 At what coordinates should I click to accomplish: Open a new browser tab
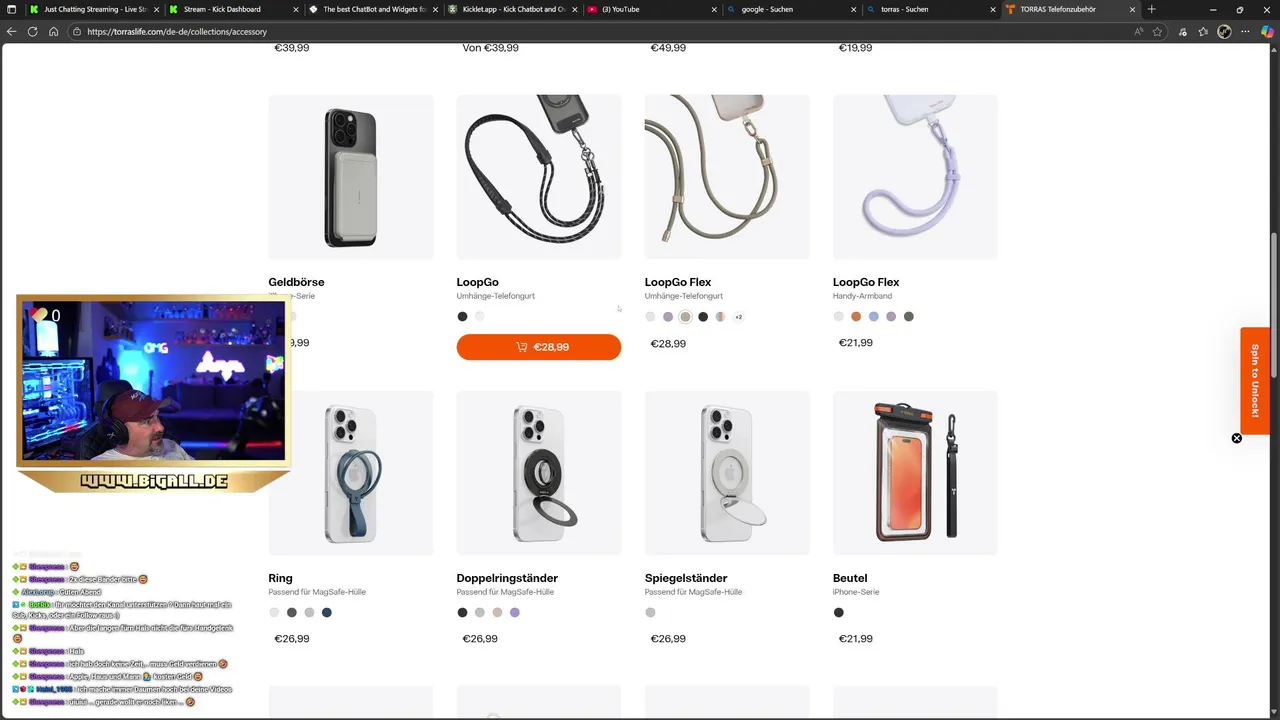point(1151,9)
